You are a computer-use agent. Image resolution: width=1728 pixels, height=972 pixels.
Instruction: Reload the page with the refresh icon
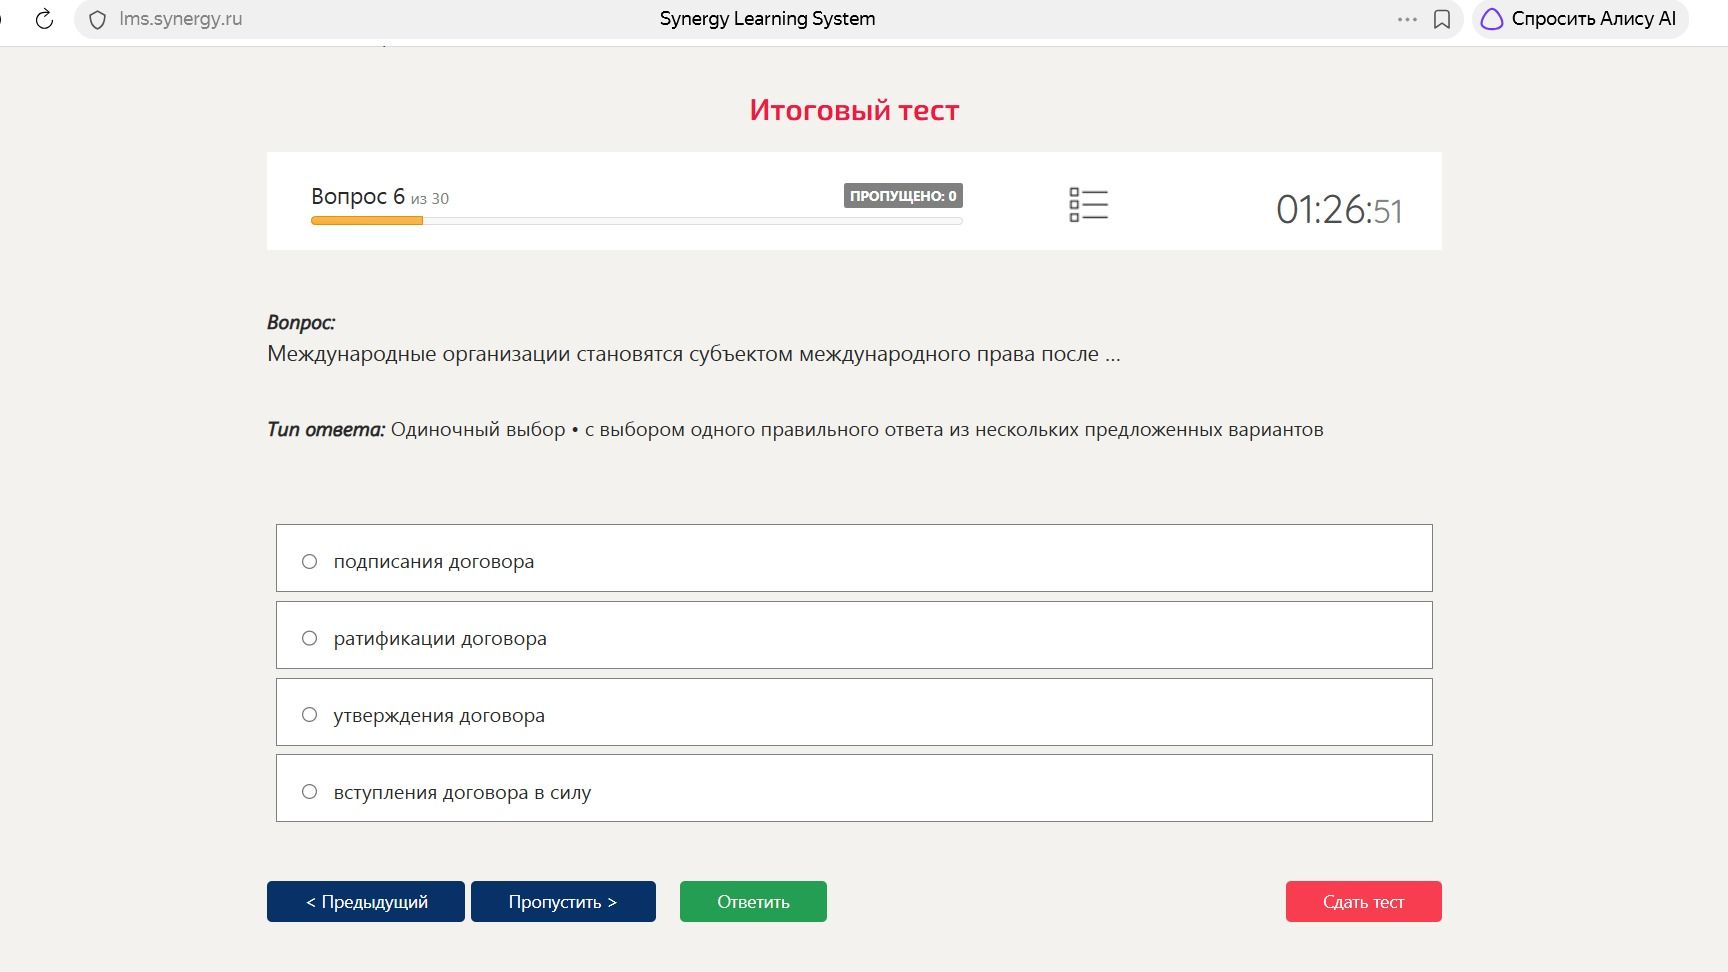tap(44, 19)
